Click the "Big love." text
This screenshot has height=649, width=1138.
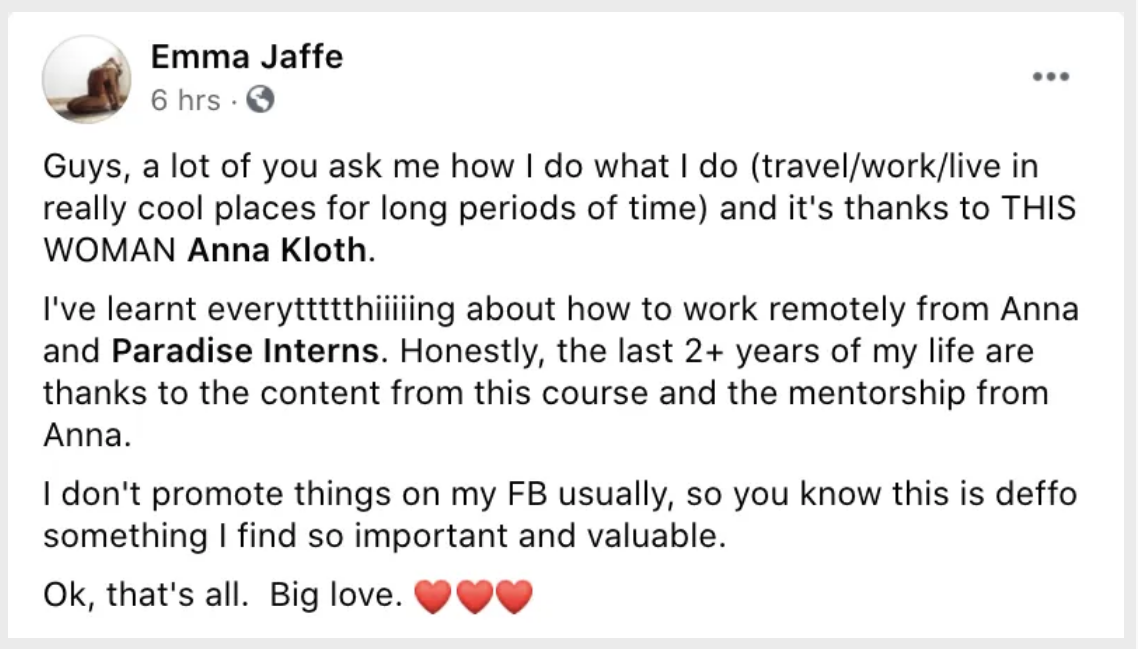tap(334, 597)
